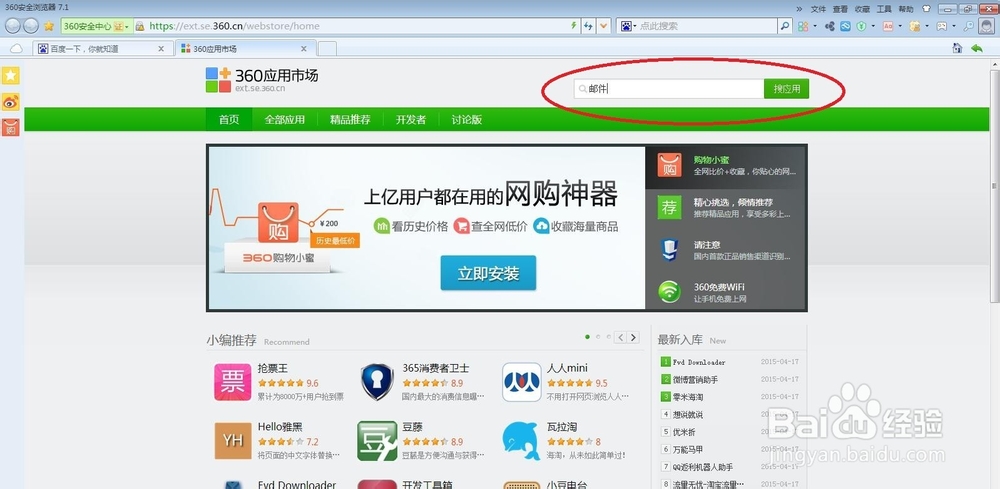The width and height of the screenshot is (1000, 489).
Task: Click the 立即安装 banner button
Action: click(488, 274)
